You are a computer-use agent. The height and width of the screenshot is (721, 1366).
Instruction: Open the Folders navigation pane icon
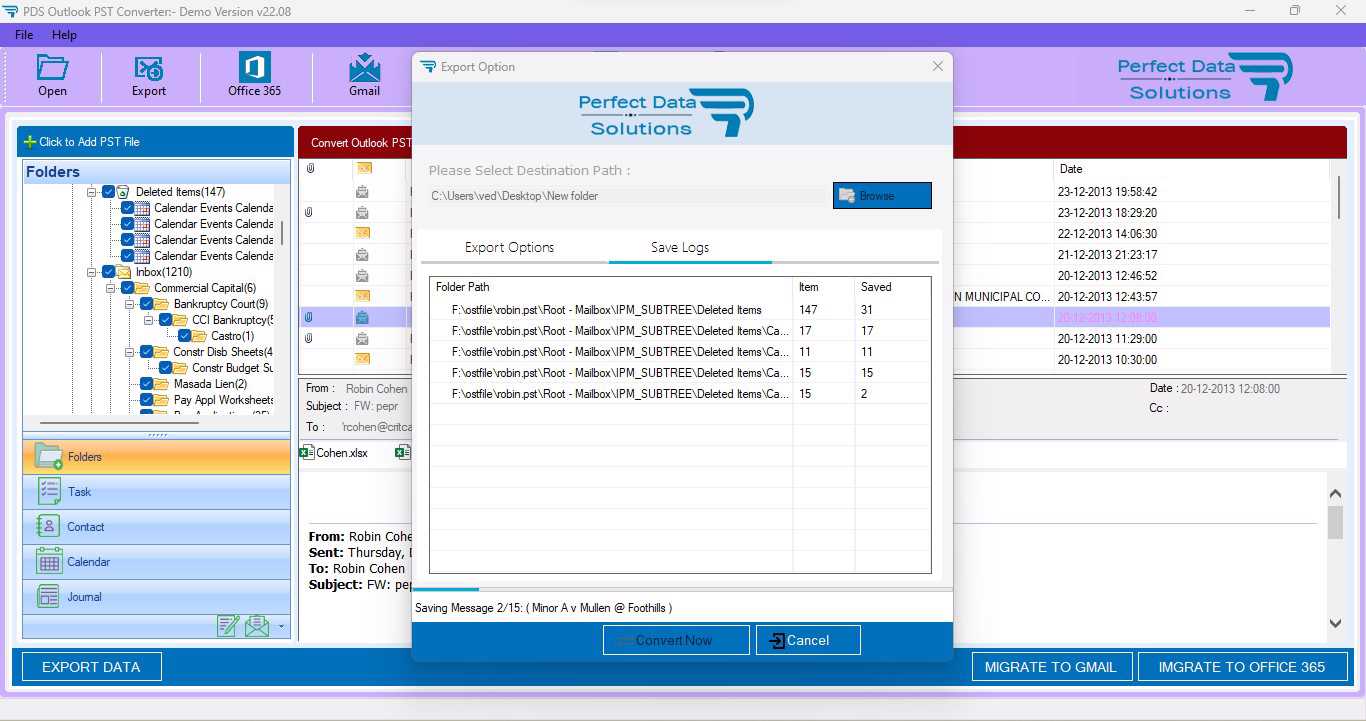point(49,456)
